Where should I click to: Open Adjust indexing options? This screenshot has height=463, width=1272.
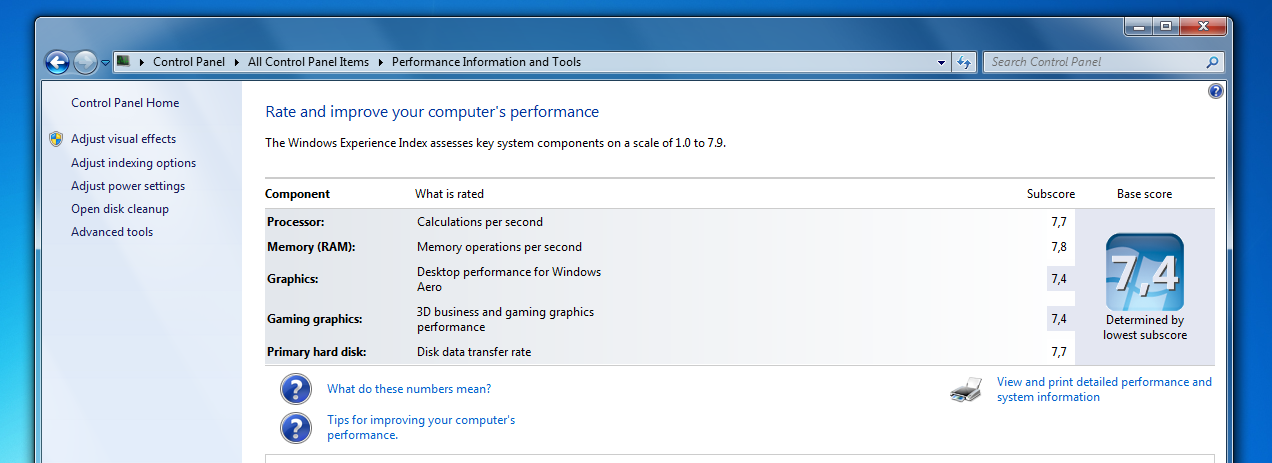tap(133, 163)
